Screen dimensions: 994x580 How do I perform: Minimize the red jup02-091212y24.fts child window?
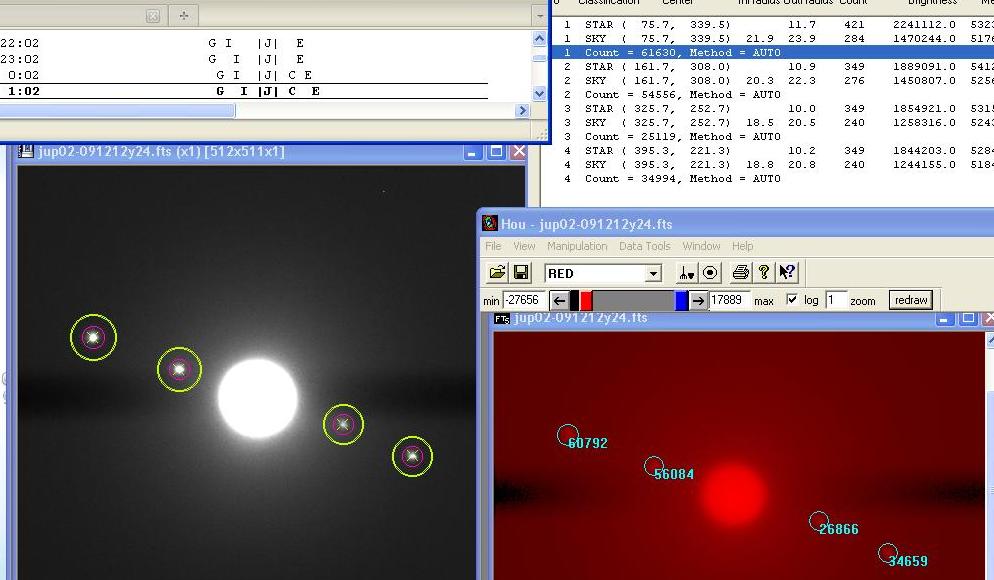point(944,318)
